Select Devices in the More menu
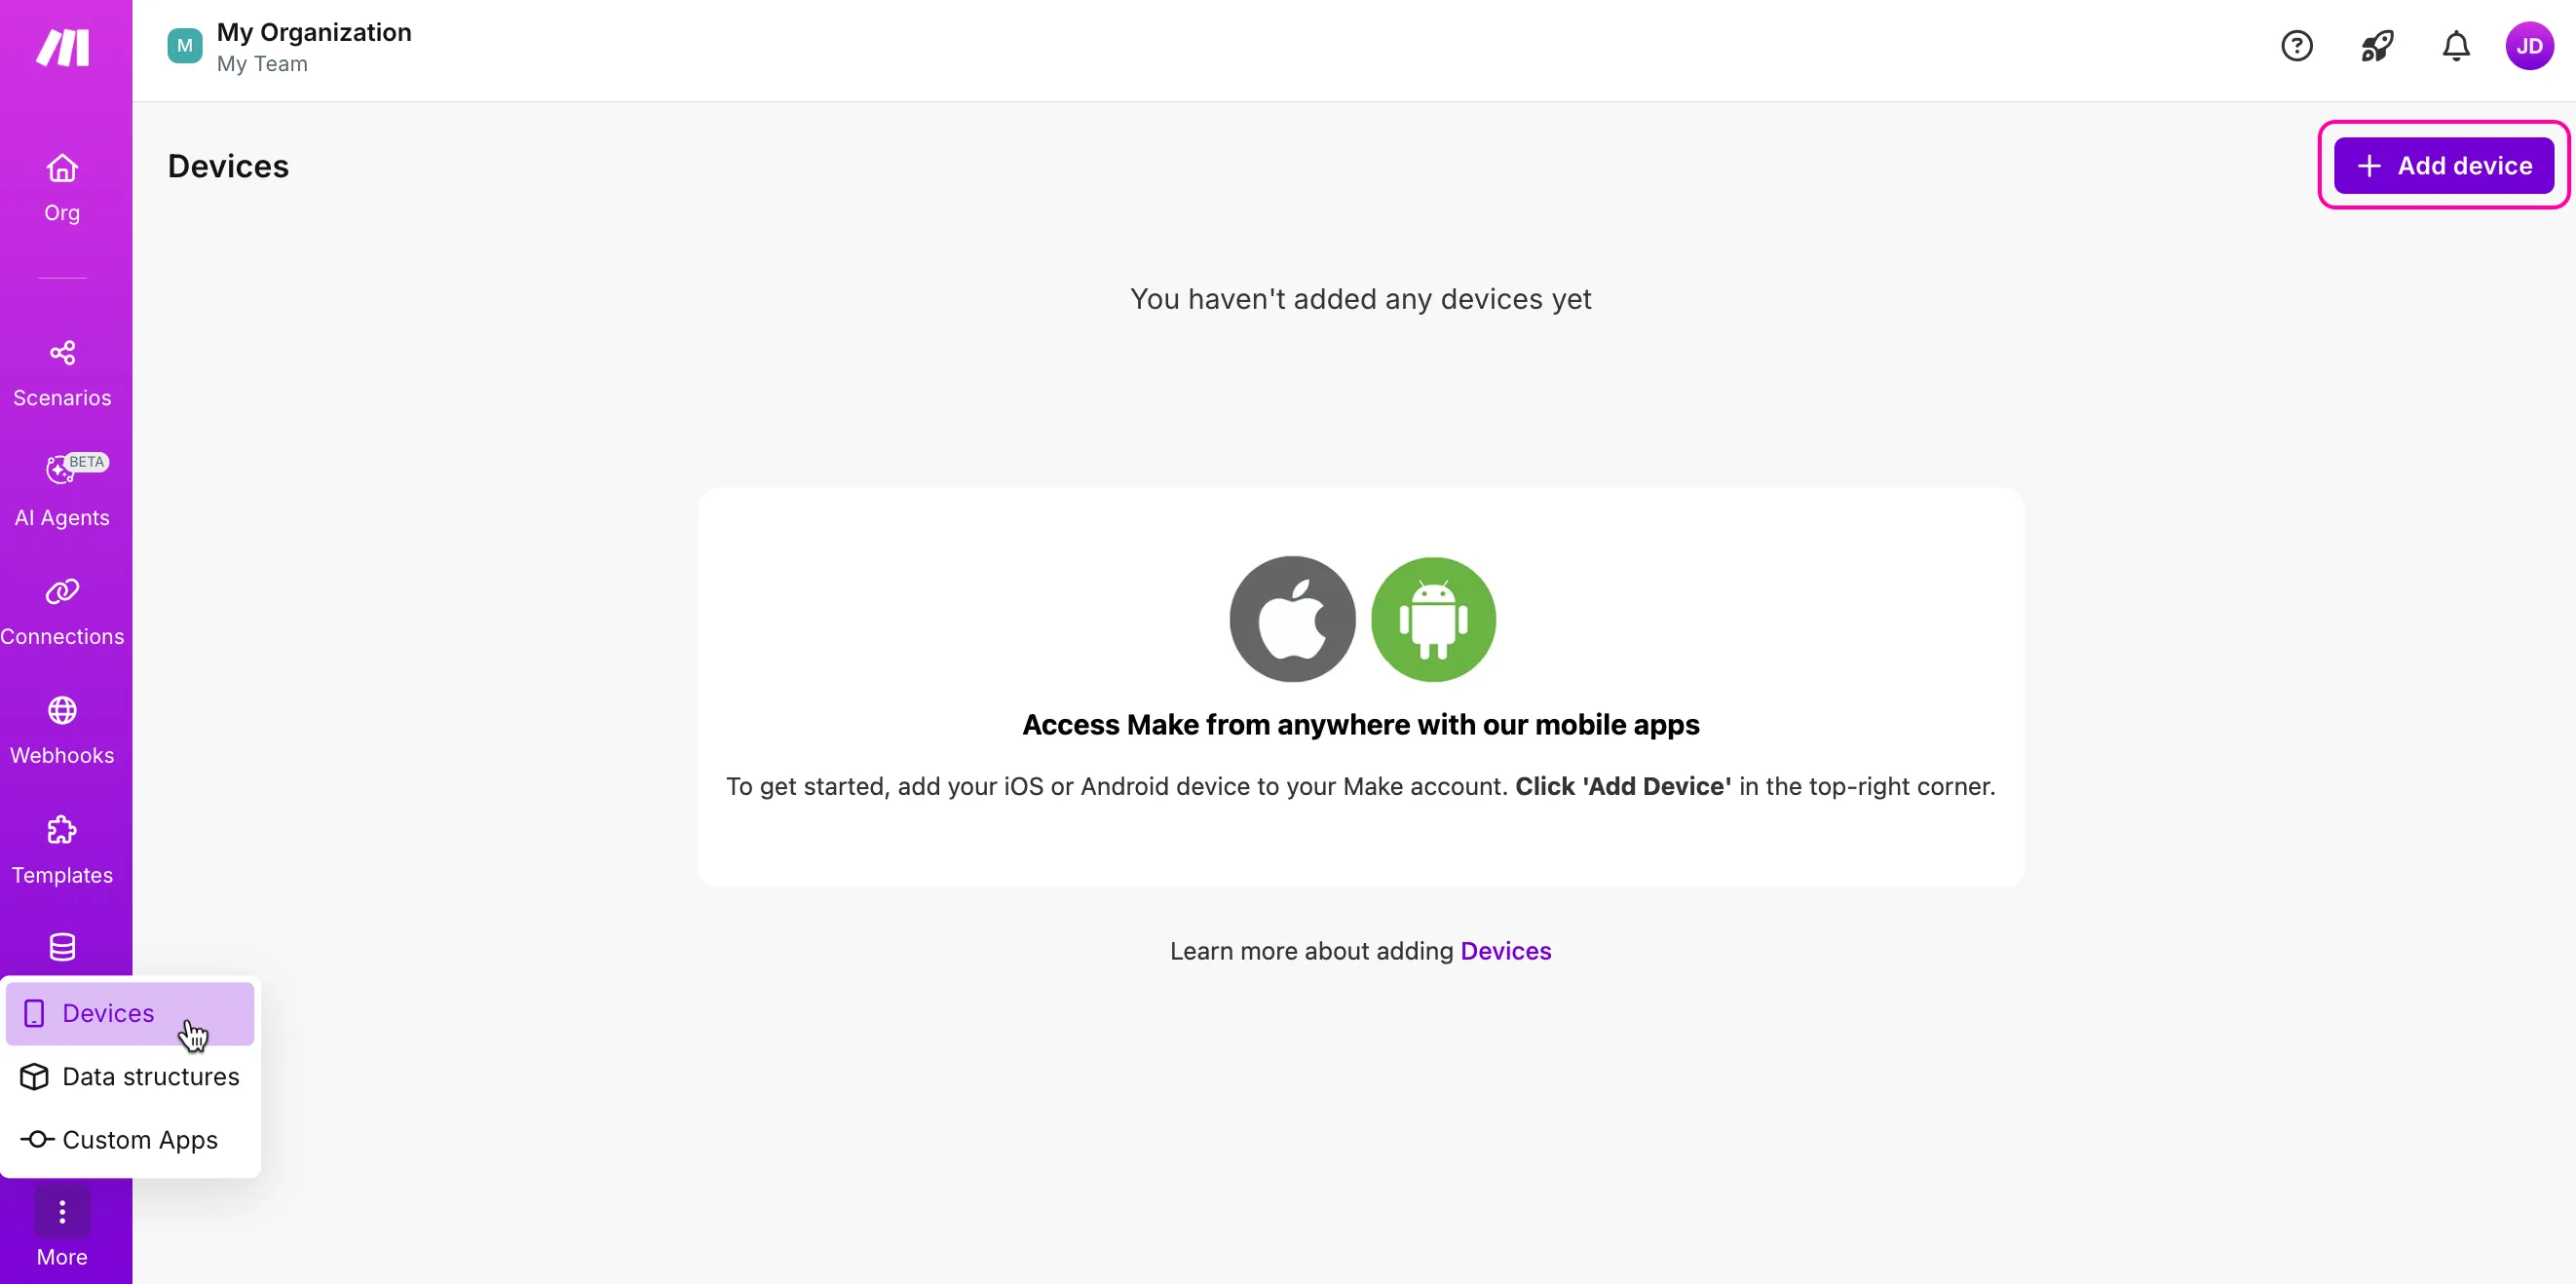2576x1284 pixels. tap(130, 1013)
